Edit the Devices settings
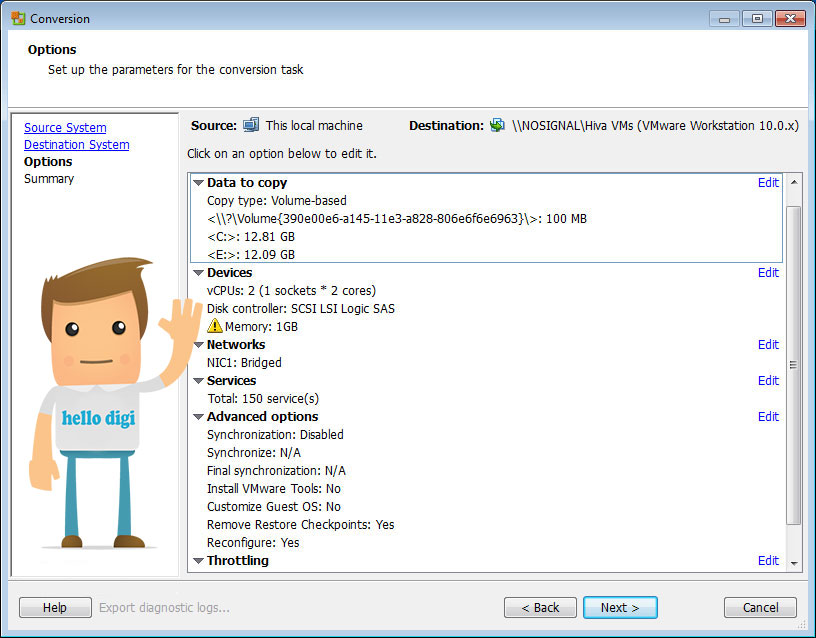 click(768, 273)
